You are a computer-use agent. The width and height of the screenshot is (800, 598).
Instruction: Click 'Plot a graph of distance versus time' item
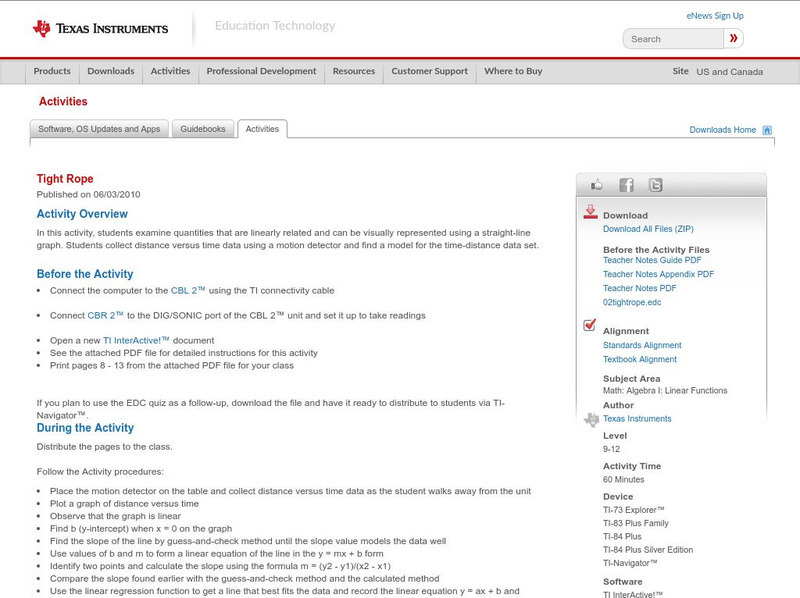pos(124,504)
